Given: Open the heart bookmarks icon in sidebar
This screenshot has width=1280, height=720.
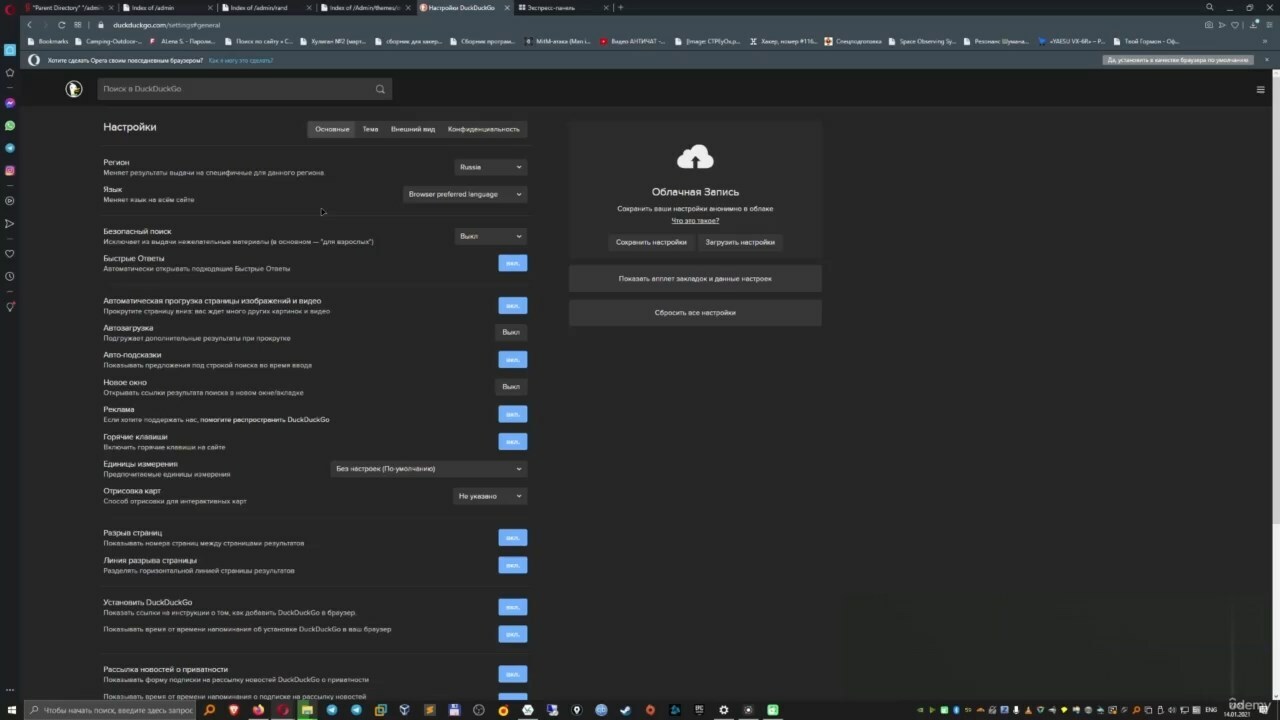Looking at the screenshot, I should click(x=10, y=254).
